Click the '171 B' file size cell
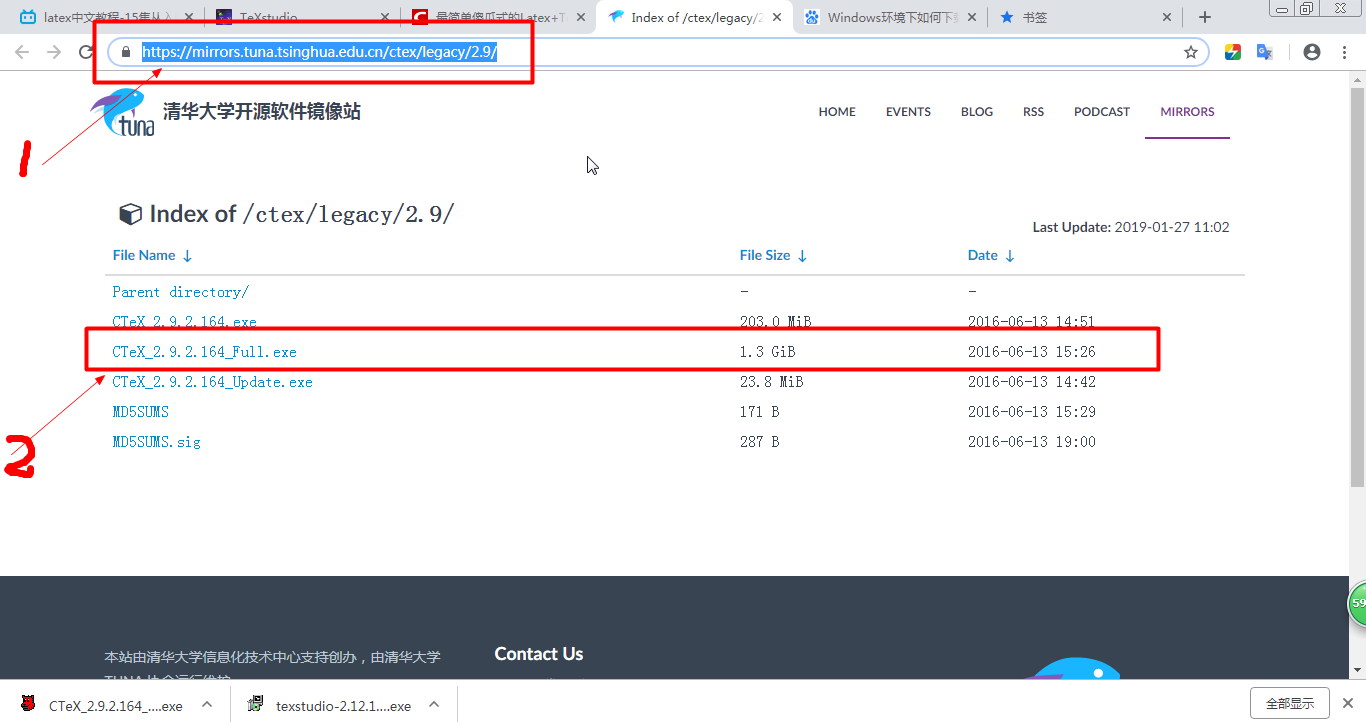Viewport: 1366px width, 724px height. (x=759, y=412)
